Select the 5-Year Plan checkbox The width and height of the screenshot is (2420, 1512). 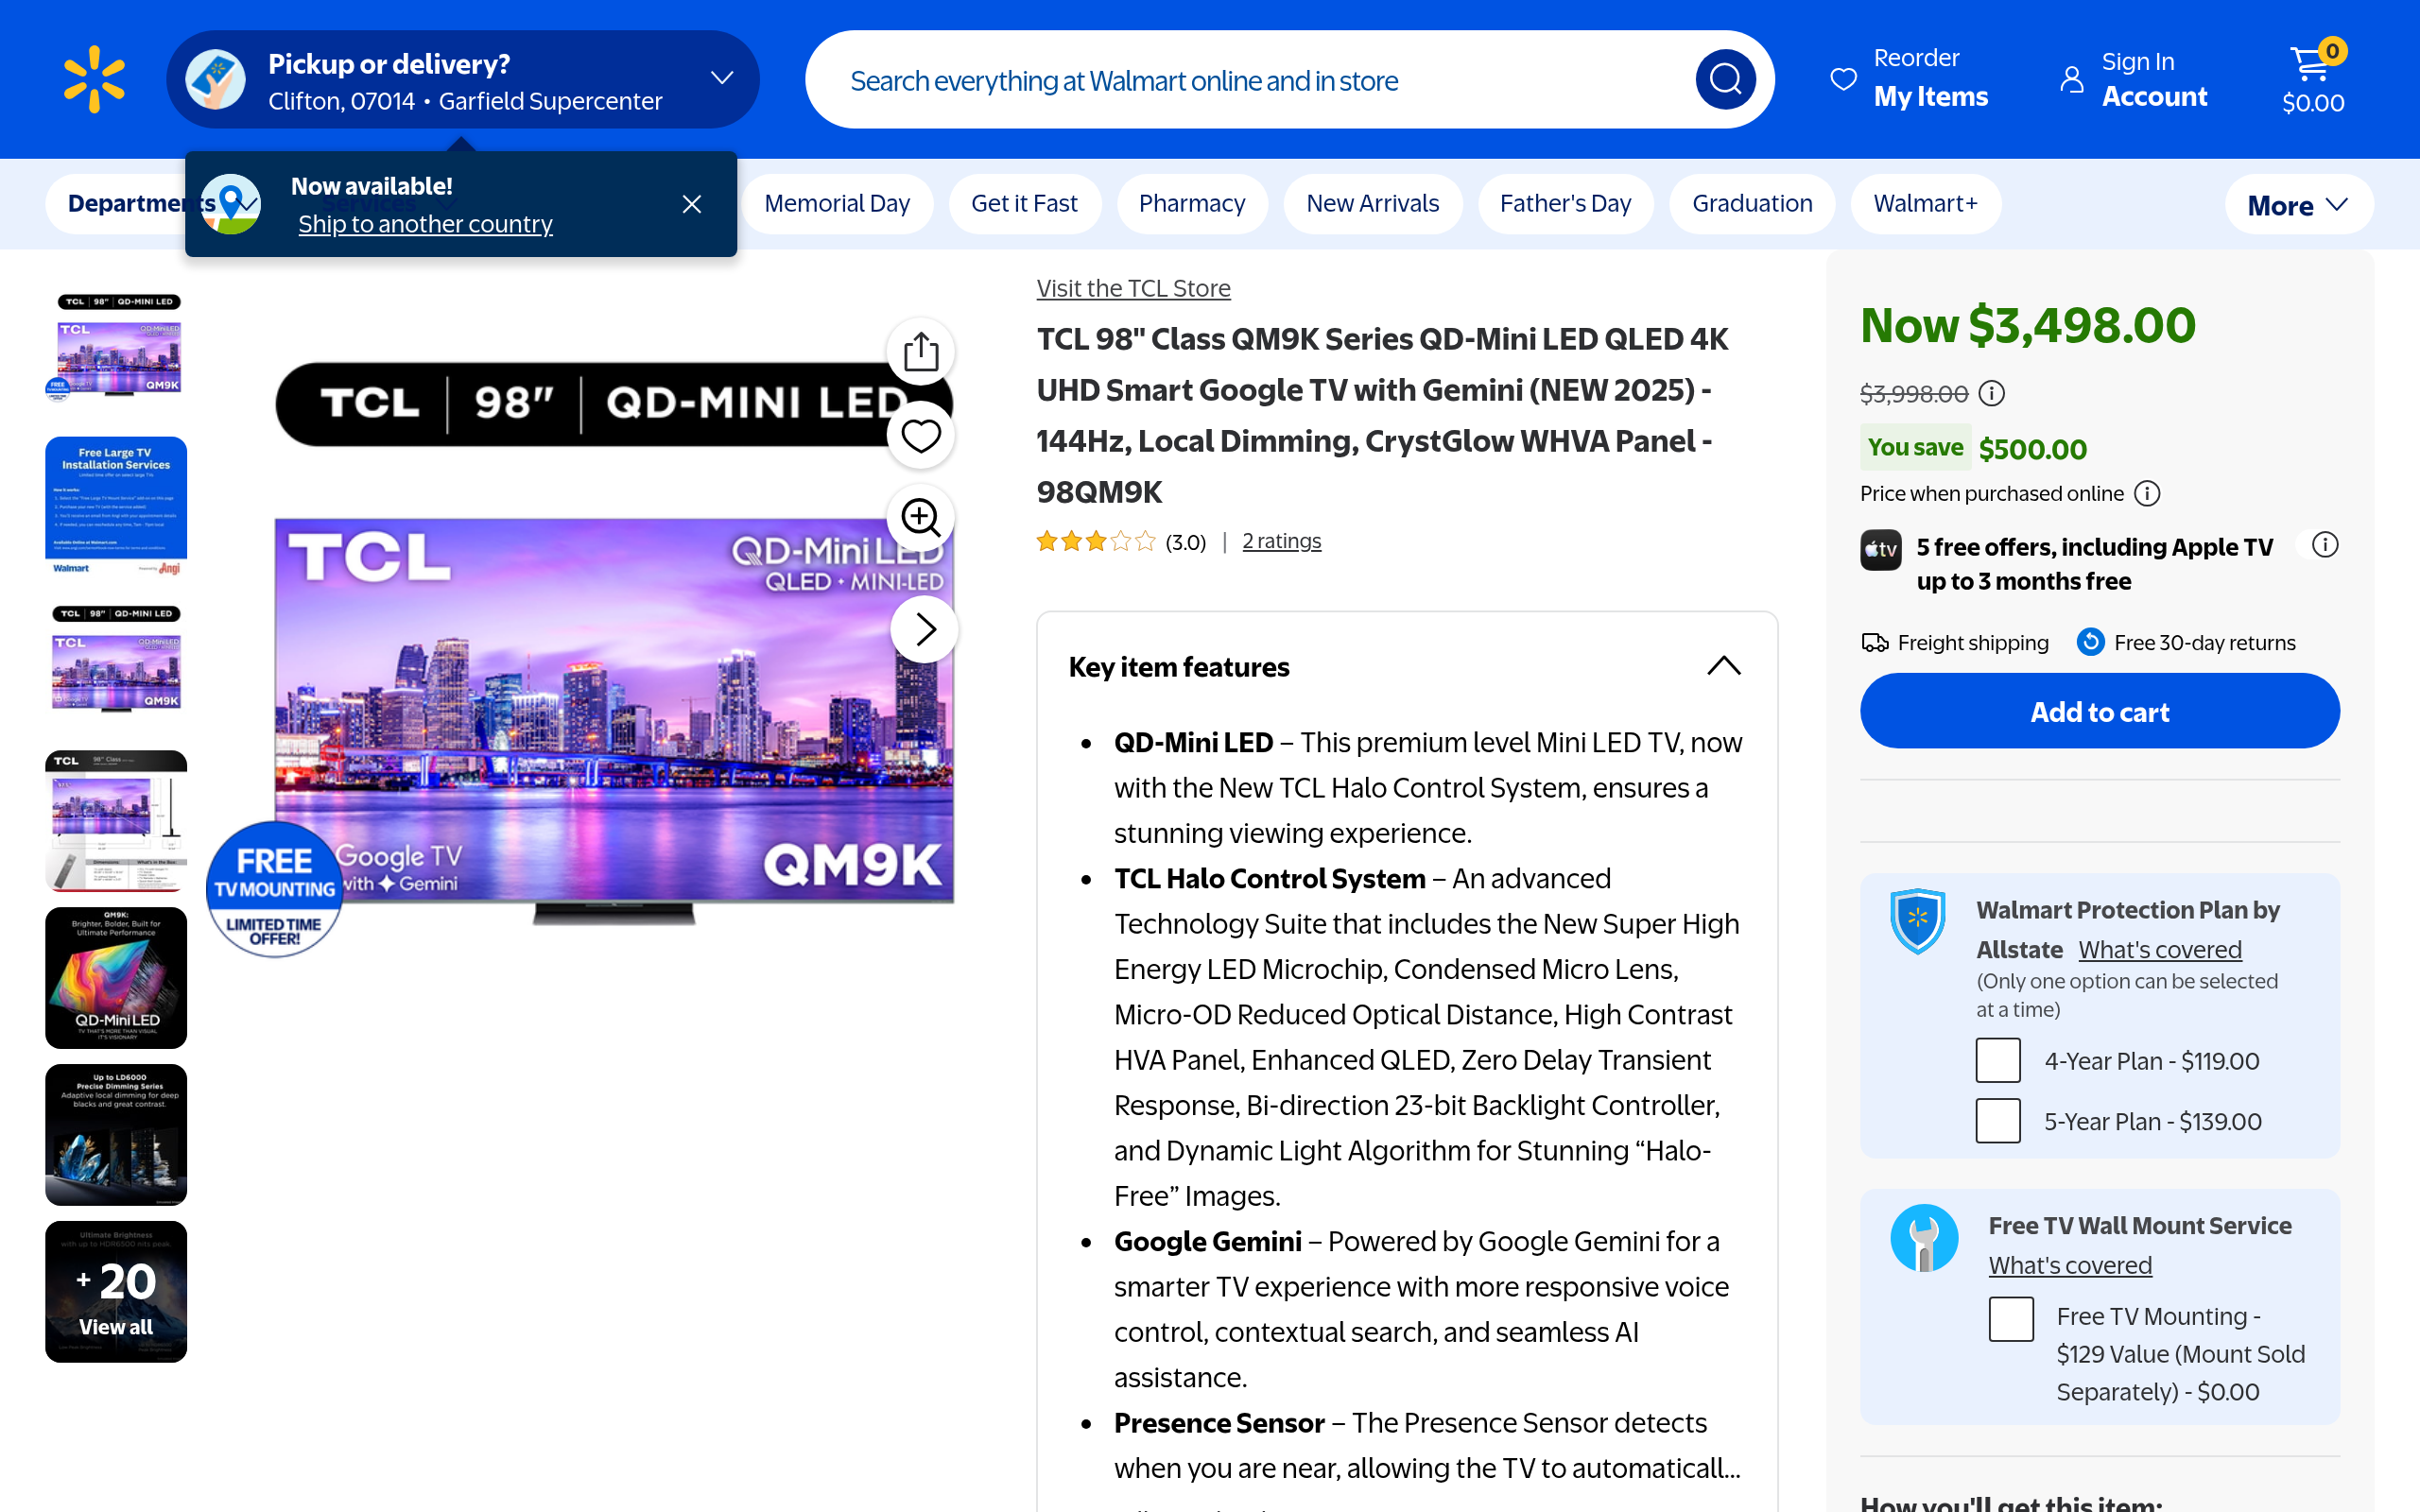[1998, 1121]
